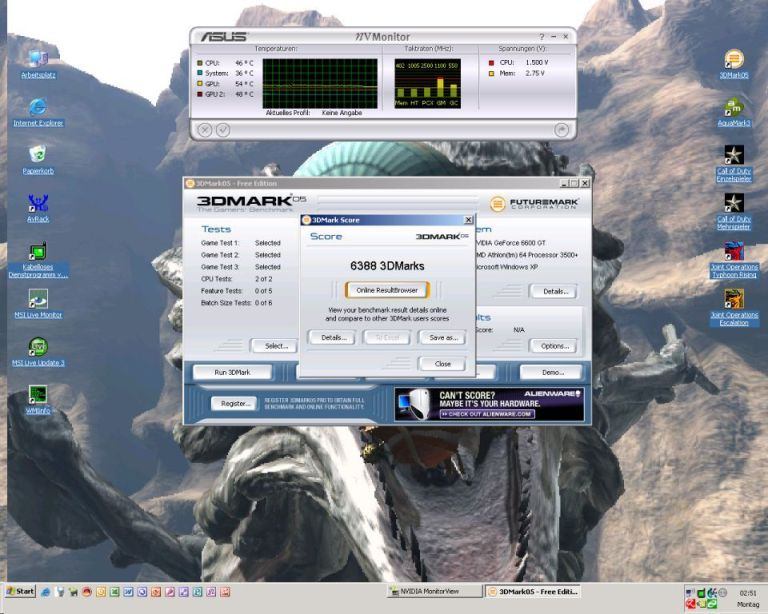Click the green Excel quick launch icon
The width and height of the screenshot is (768, 614).
click(x=115, y=592)
